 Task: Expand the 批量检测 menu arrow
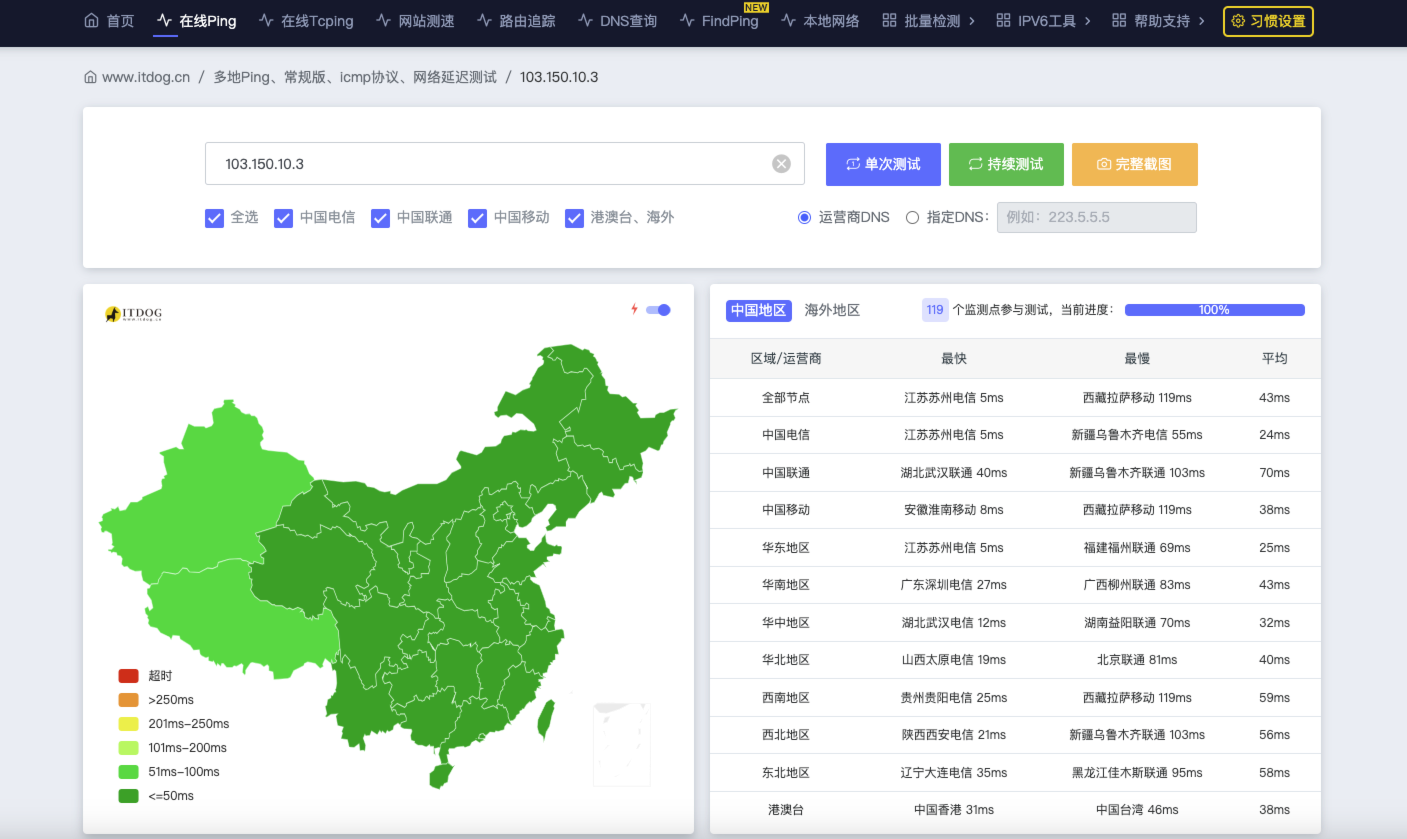pos(972,21)
